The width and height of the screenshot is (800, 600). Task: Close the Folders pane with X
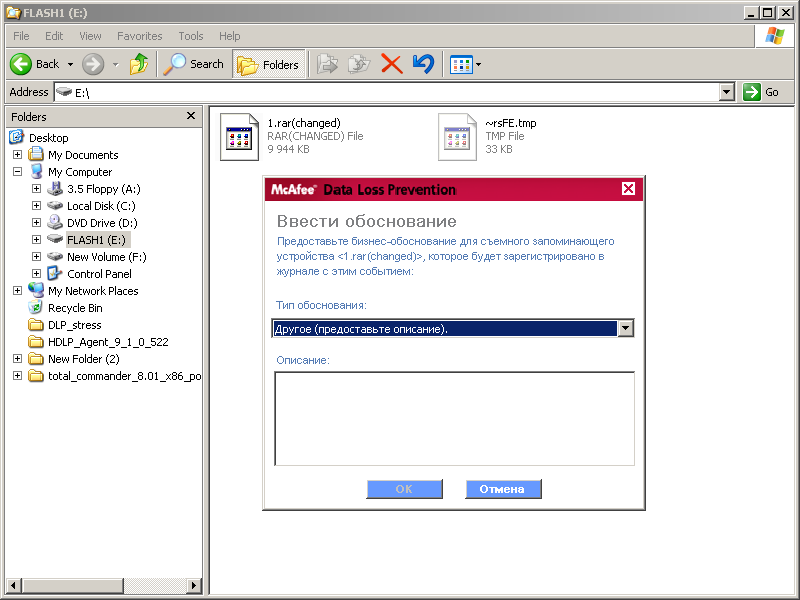click(x=191, y=116)
